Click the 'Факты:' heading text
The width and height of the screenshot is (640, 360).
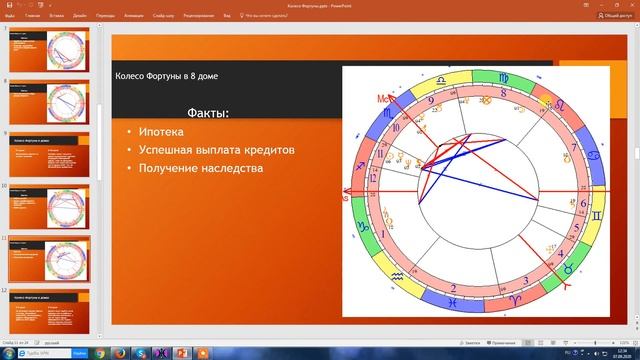(208, 113)
